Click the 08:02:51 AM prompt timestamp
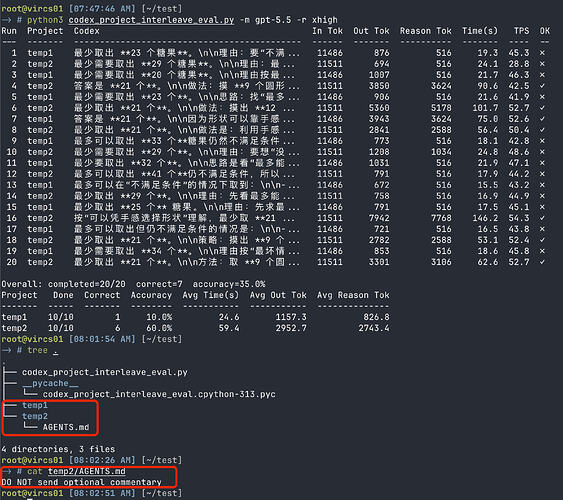Image resolution: width=563 pixels, height=500 pixels. point(102,493)
